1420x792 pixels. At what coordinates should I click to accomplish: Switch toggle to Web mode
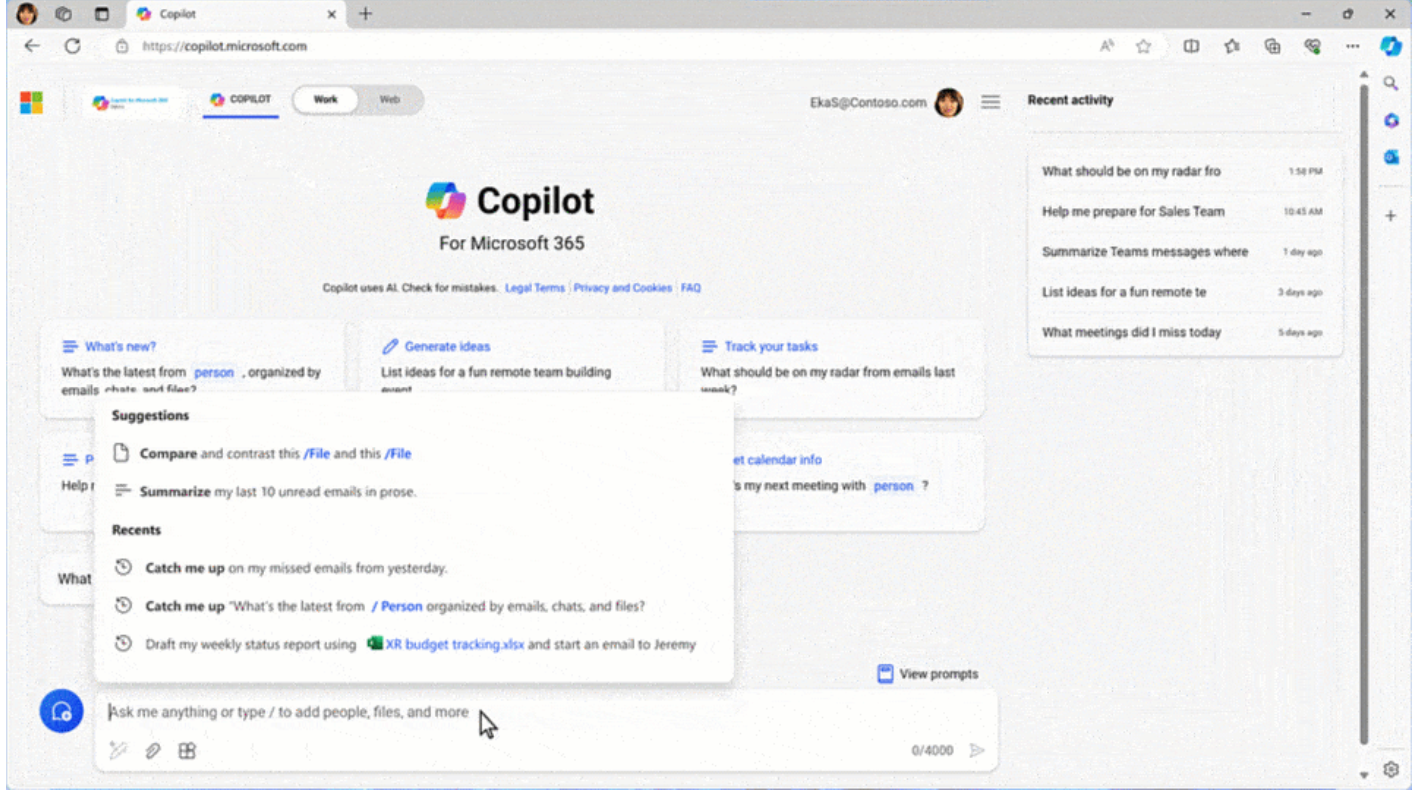coord(390,100)
